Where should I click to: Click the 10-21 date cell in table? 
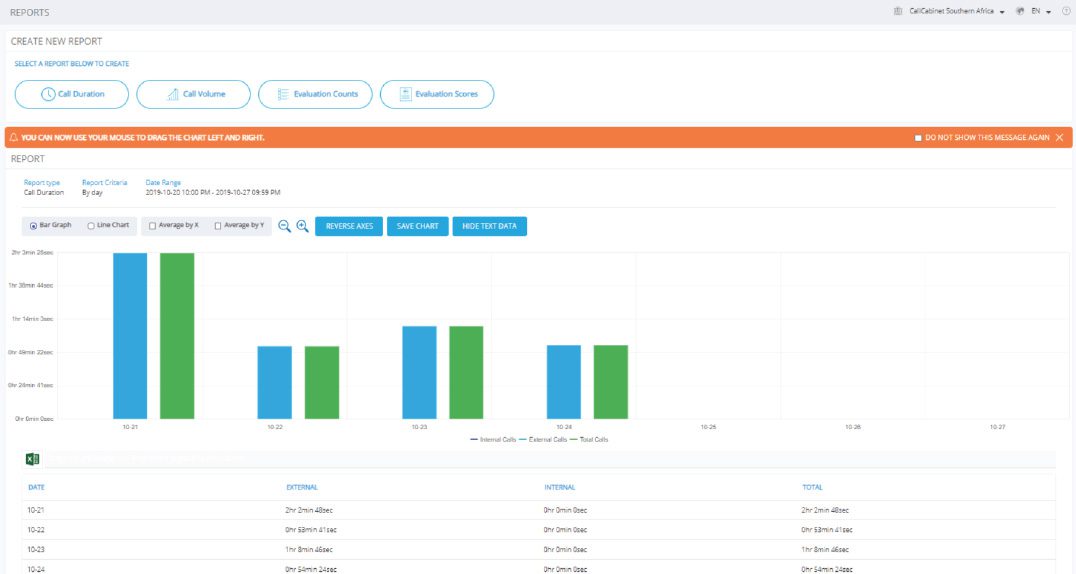pyautogui.click(x=36, y=510)
